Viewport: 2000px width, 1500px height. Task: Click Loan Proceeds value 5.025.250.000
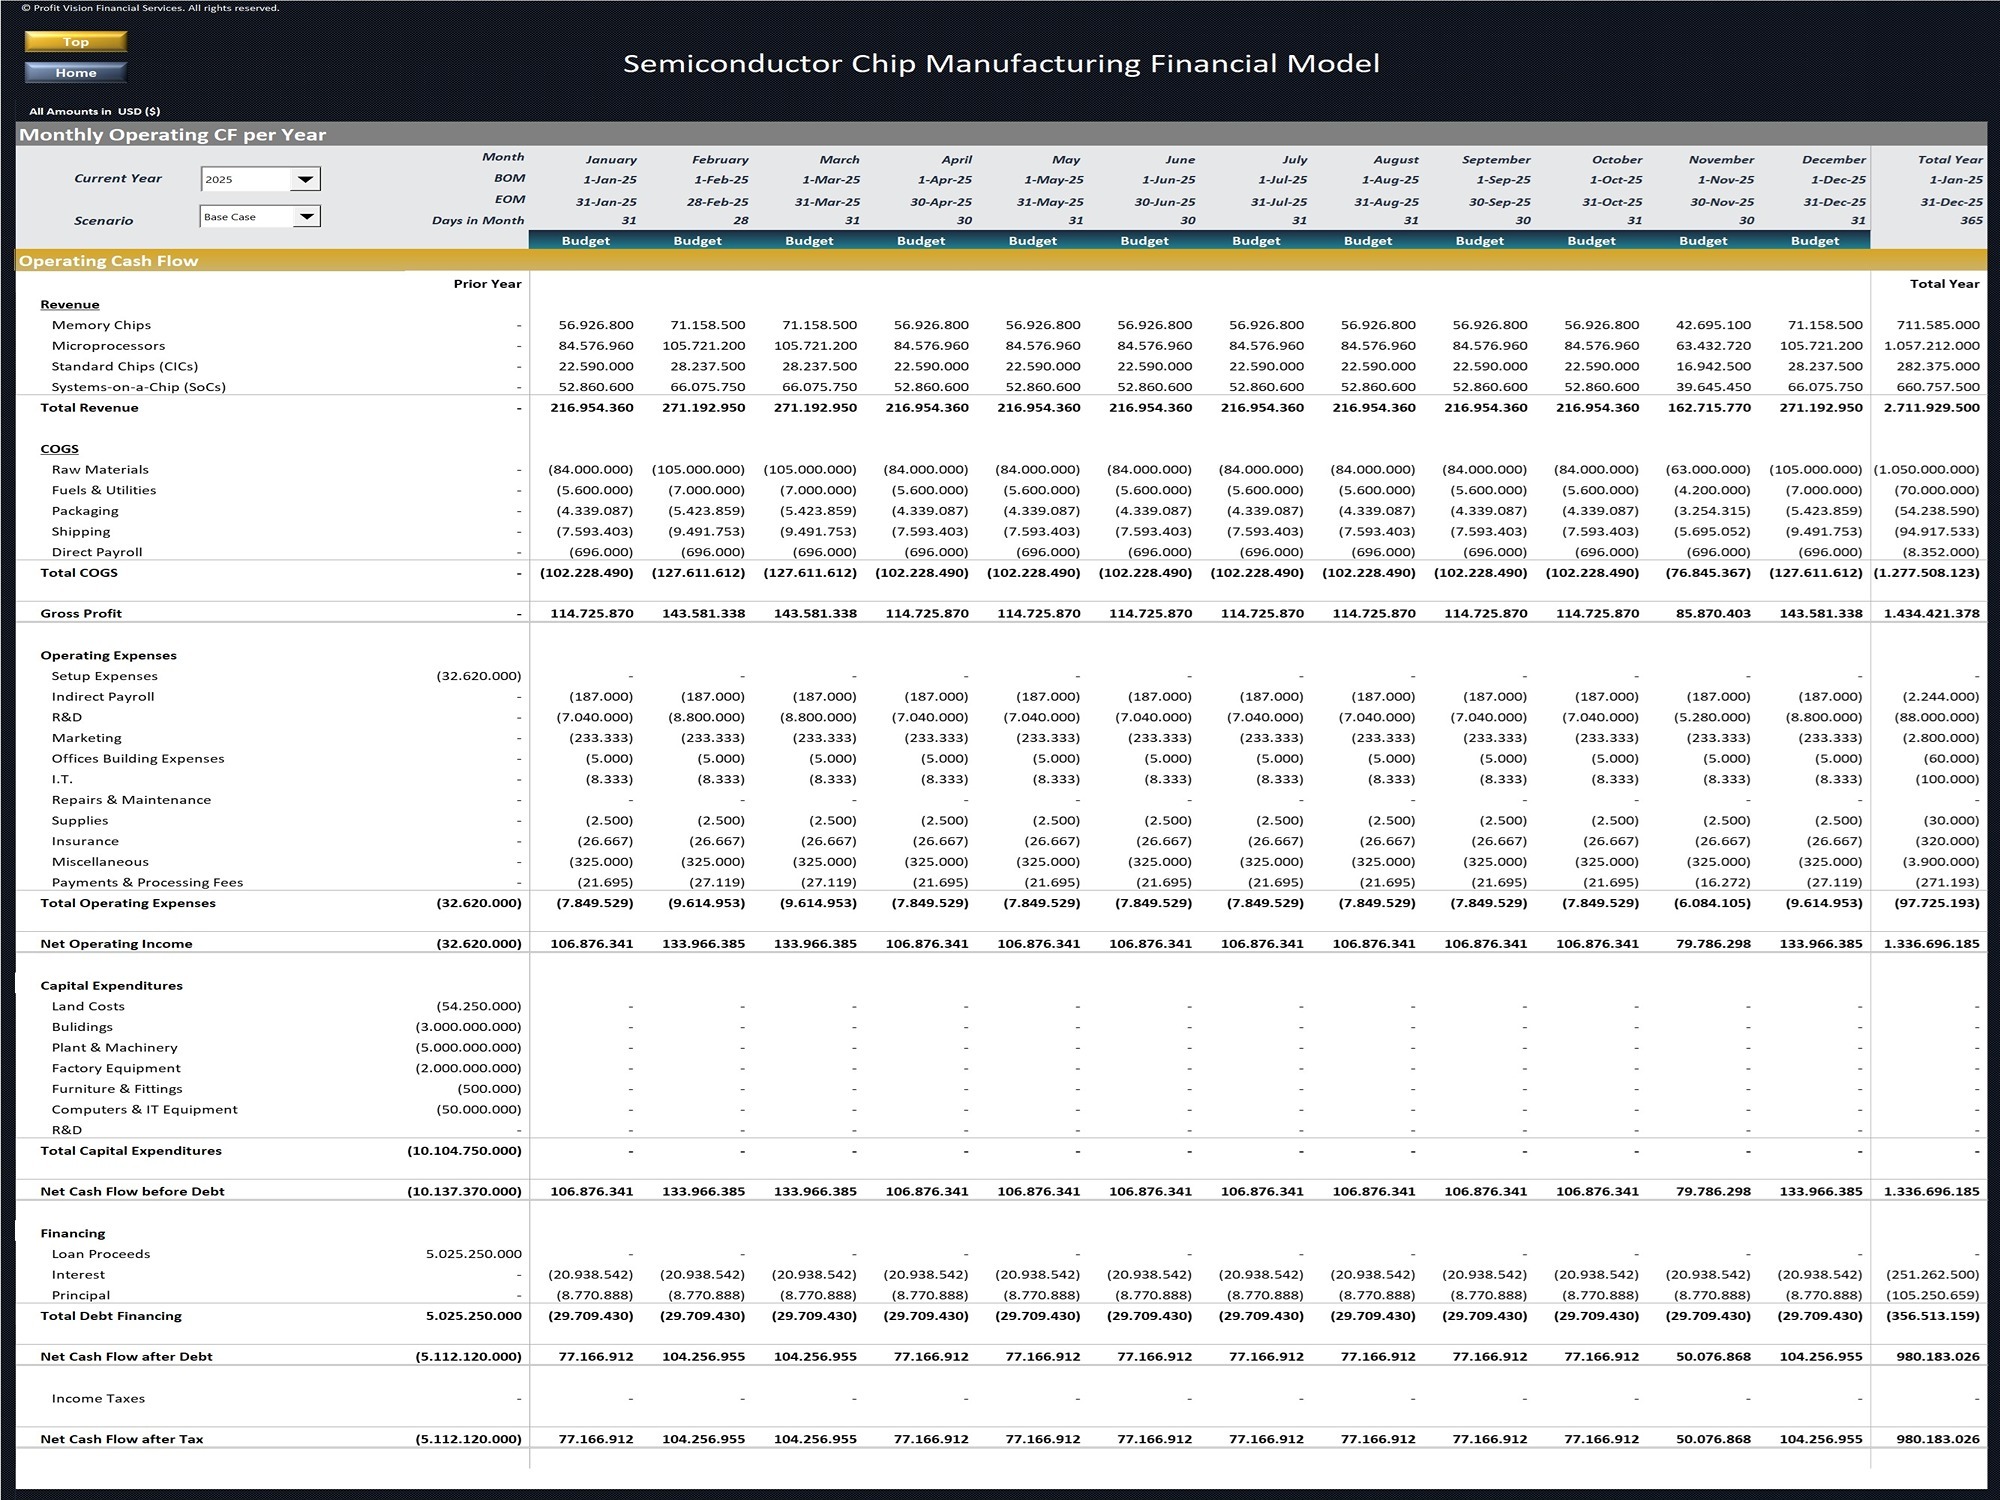(x=474, y=1254)
